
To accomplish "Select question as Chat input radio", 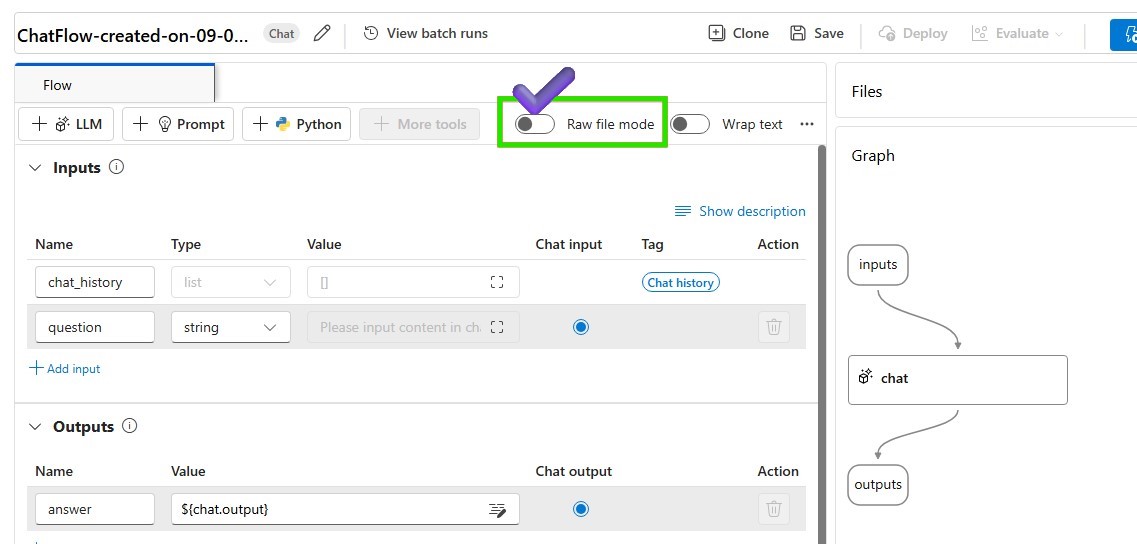I will click(x=581, y=327).
